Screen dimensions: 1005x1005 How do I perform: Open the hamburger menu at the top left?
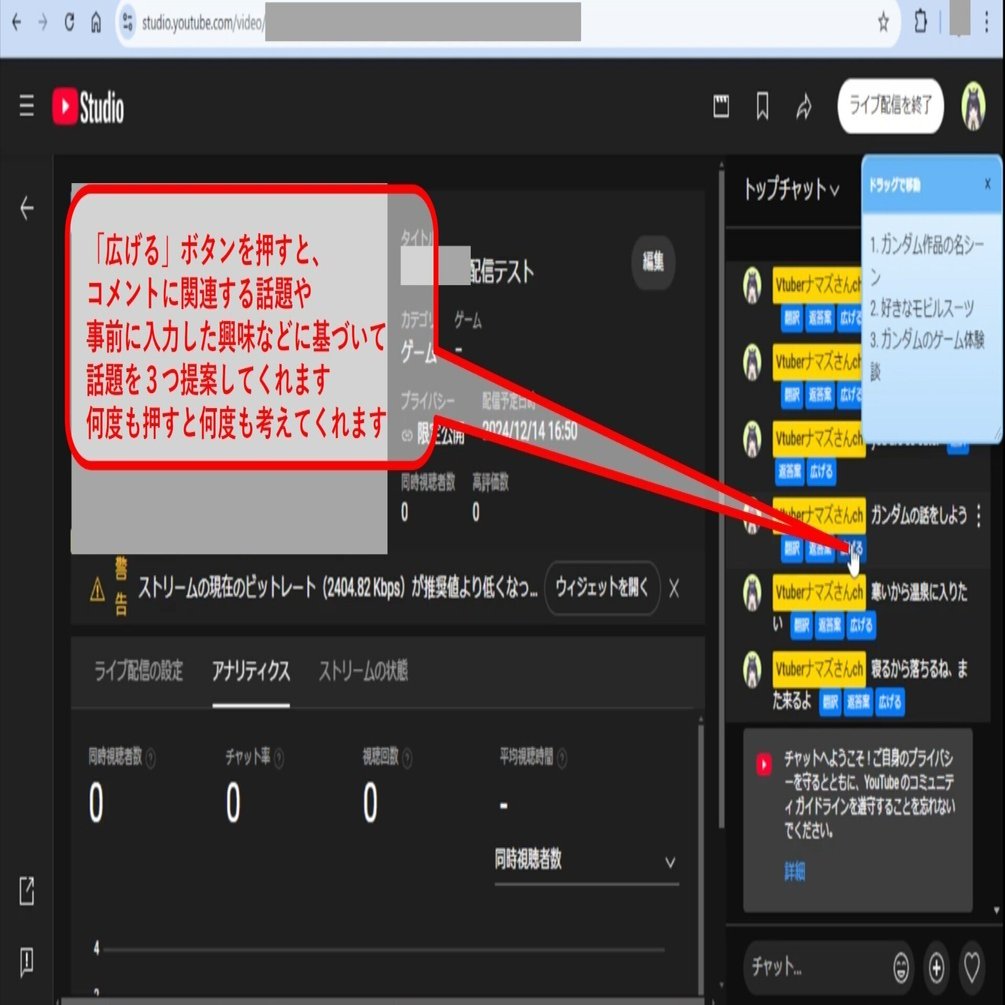coord(26,107)
